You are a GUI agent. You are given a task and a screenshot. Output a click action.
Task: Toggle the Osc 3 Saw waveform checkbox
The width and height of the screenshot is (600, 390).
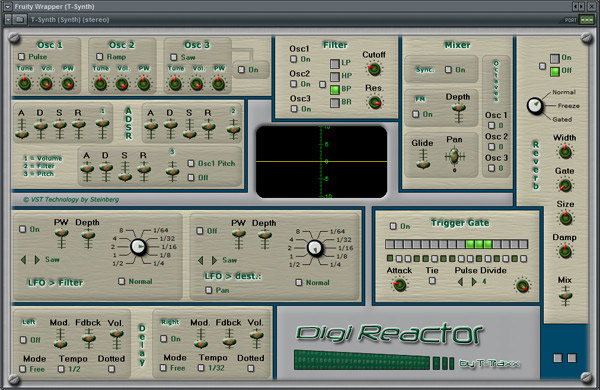(173, 57)
